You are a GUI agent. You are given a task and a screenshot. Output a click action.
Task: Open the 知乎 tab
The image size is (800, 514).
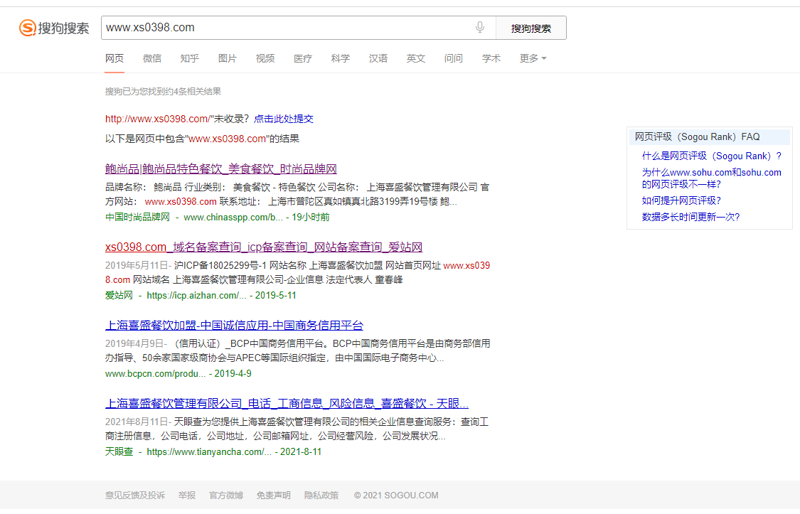point(190,58)
